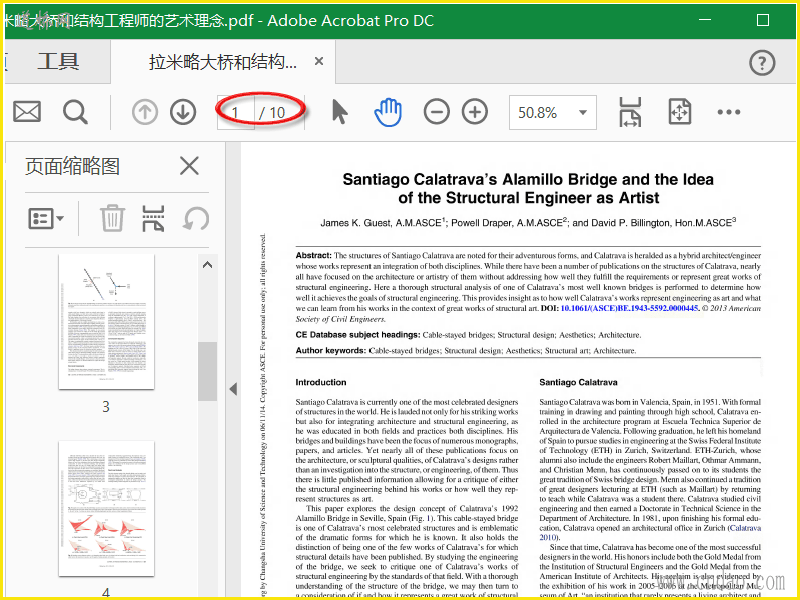The width and height of the screenshot is (800, 600).
Task: Go to previous page with up arrow
Action: (145, 112)
